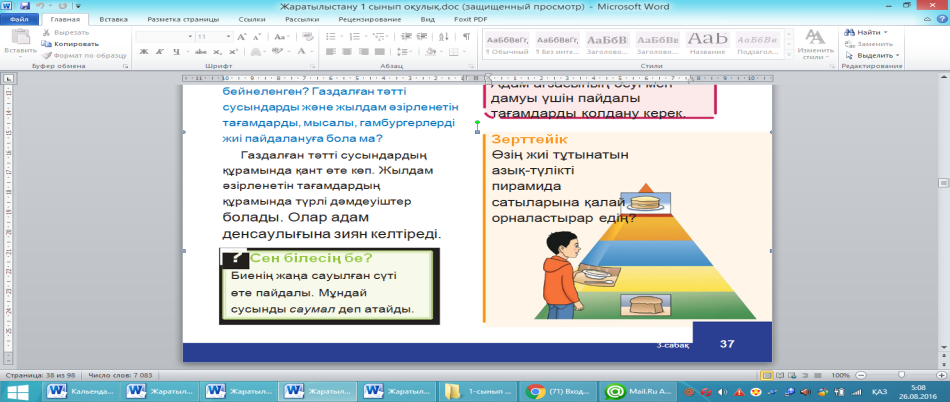Open the font size dropdown

[x=229, y=36]
